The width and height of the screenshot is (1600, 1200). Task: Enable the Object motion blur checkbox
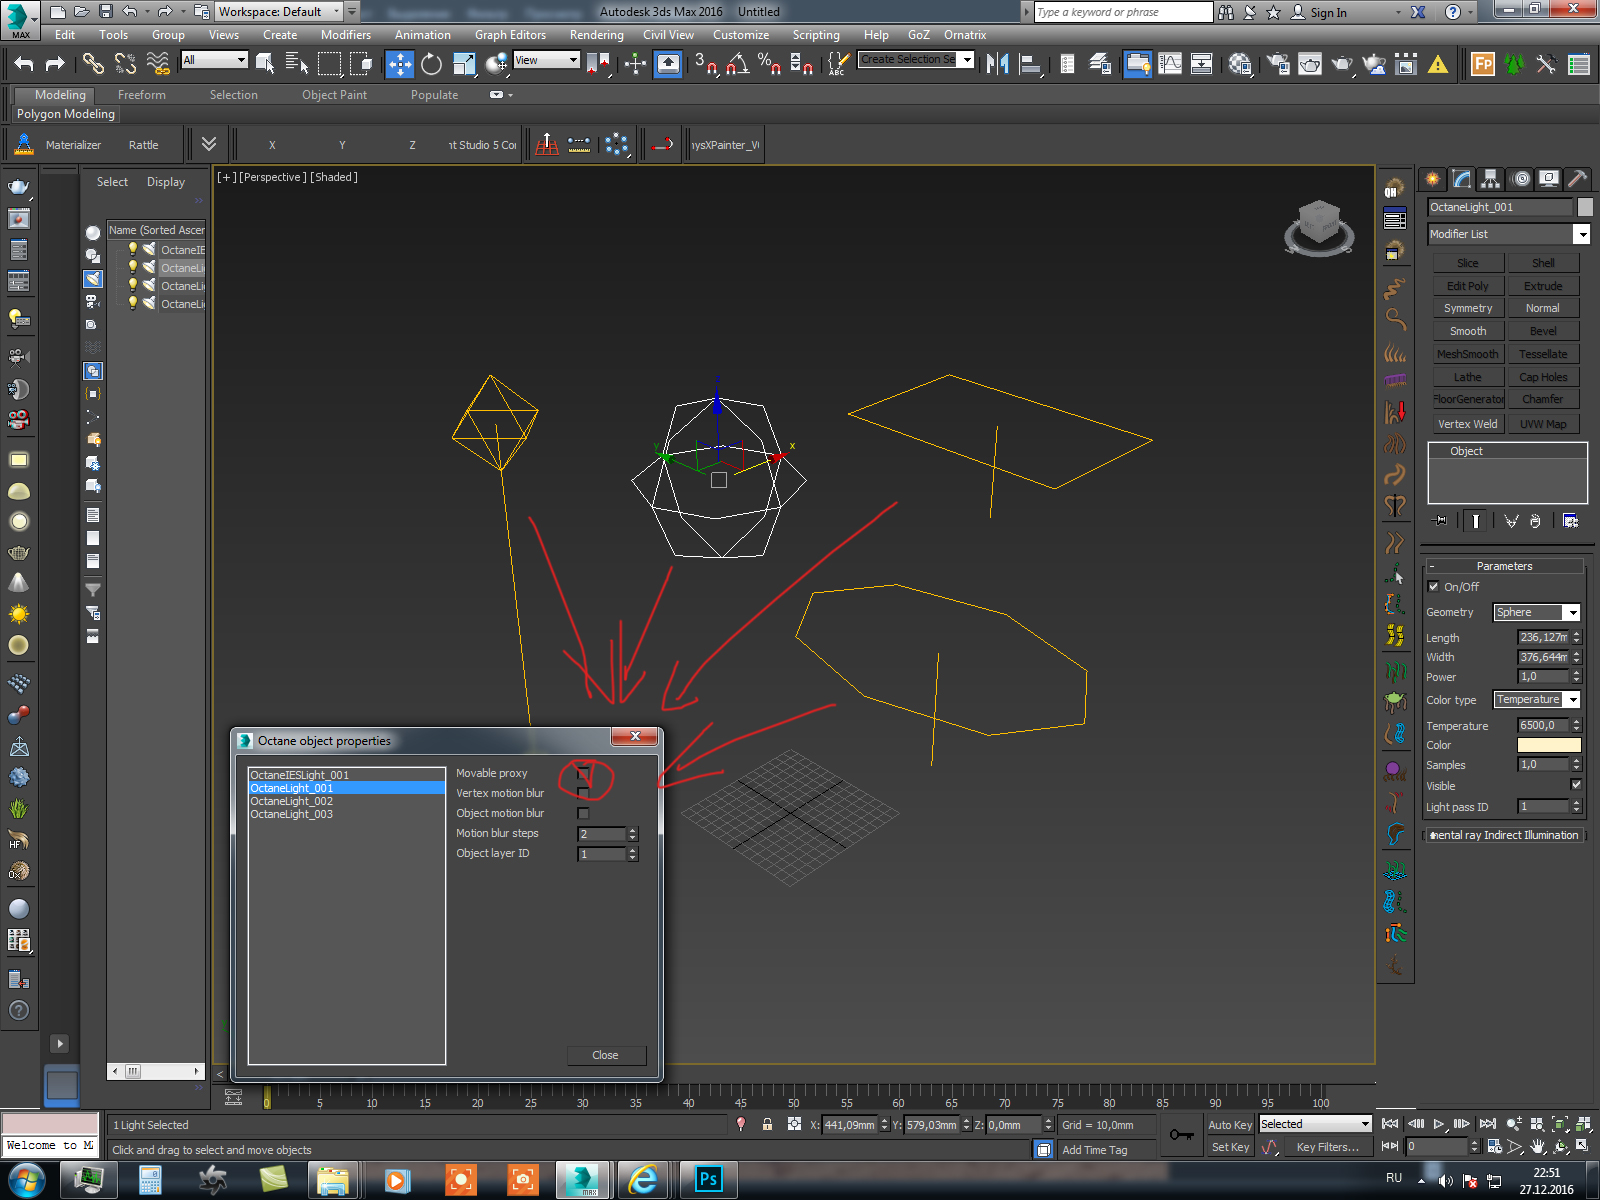tap(583, 814)
